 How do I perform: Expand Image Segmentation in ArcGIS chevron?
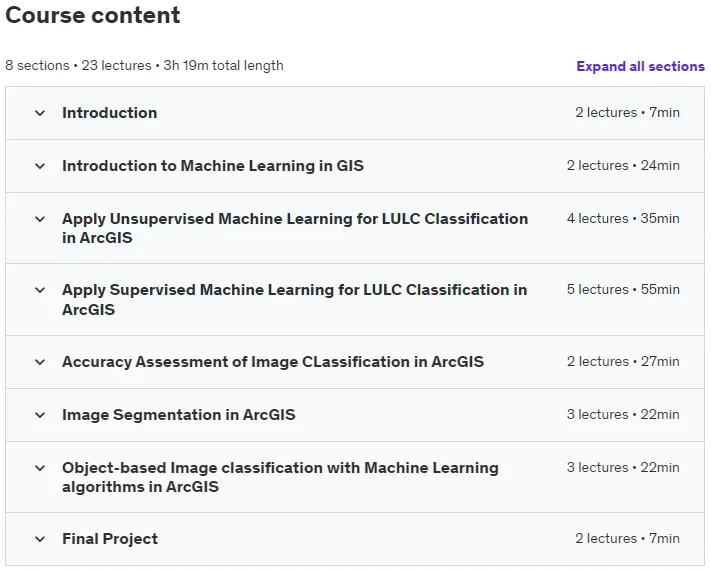(x=40, y=415)
